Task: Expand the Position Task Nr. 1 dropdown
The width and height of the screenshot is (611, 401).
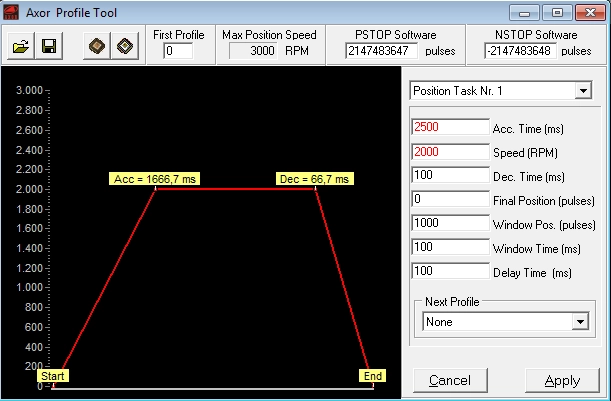Action: click(583, 91)
